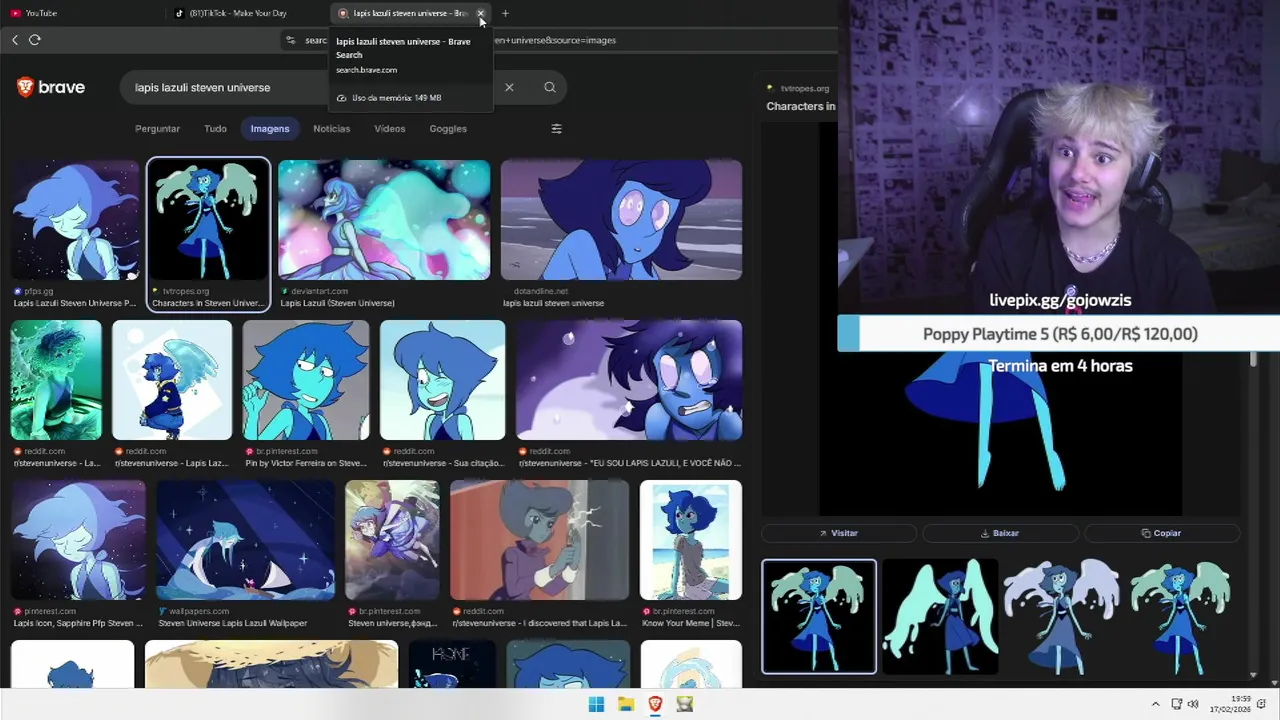Go back using the browser back arrow
This screenshot has width=1280, height=720.
pyautogui.click(x=15, y=40)
